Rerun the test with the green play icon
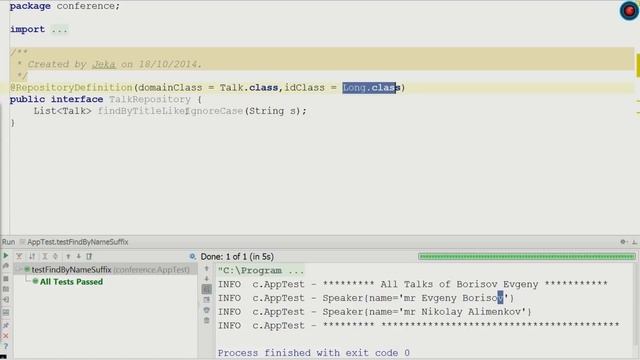Image resolution: width=640 pixels, height=360 pixels. 6,256
